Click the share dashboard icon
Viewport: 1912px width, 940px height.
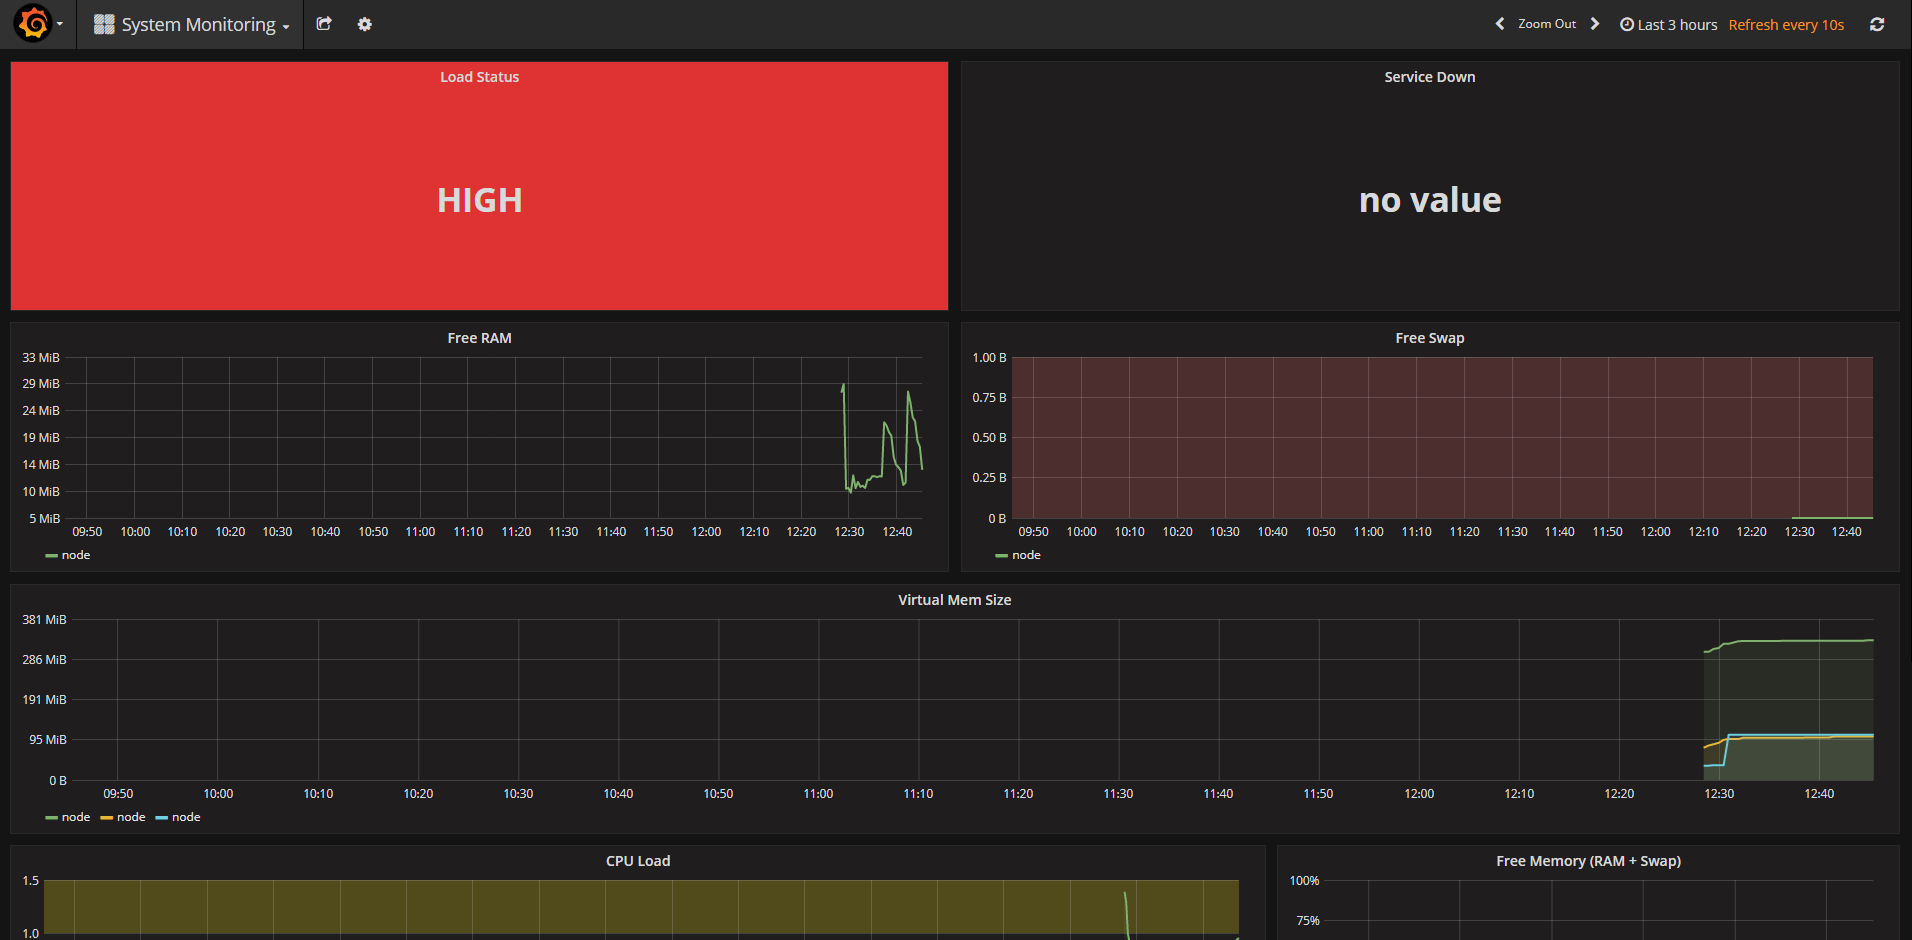pyautogui.click(x=323, y=24)
